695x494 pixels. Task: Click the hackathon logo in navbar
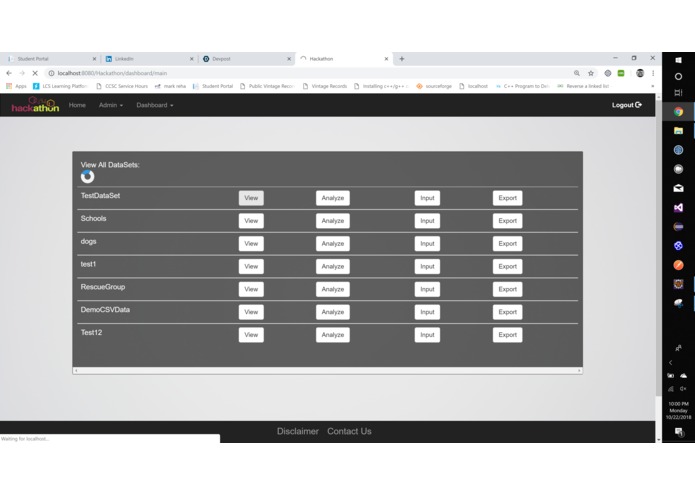coord(35,105)
